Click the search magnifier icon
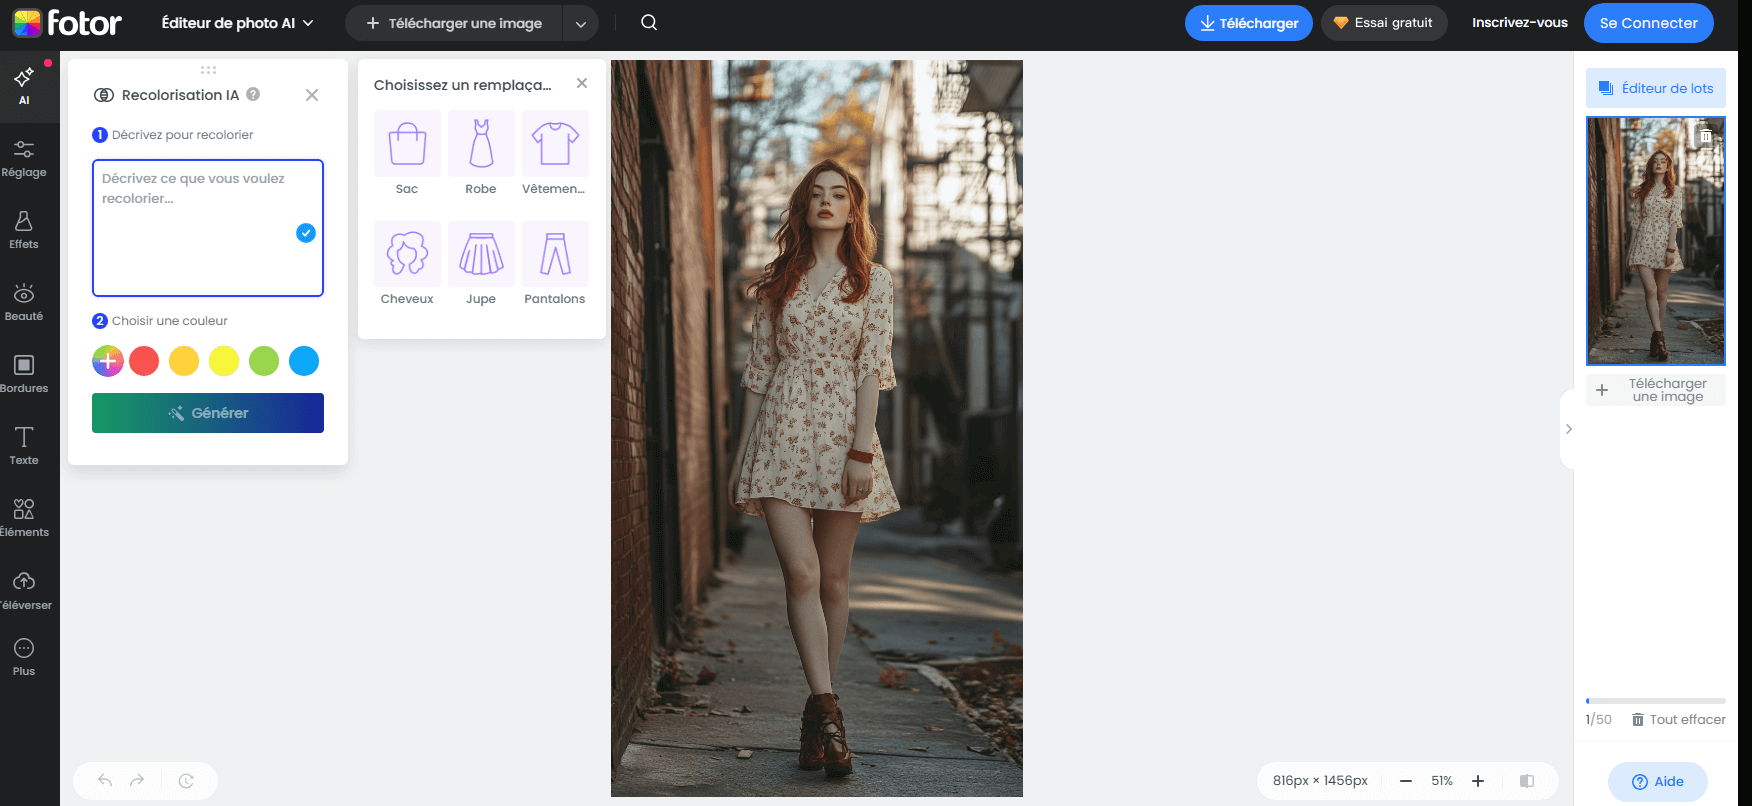Screen dimensions: 1752x806 [x=649, y=23]
